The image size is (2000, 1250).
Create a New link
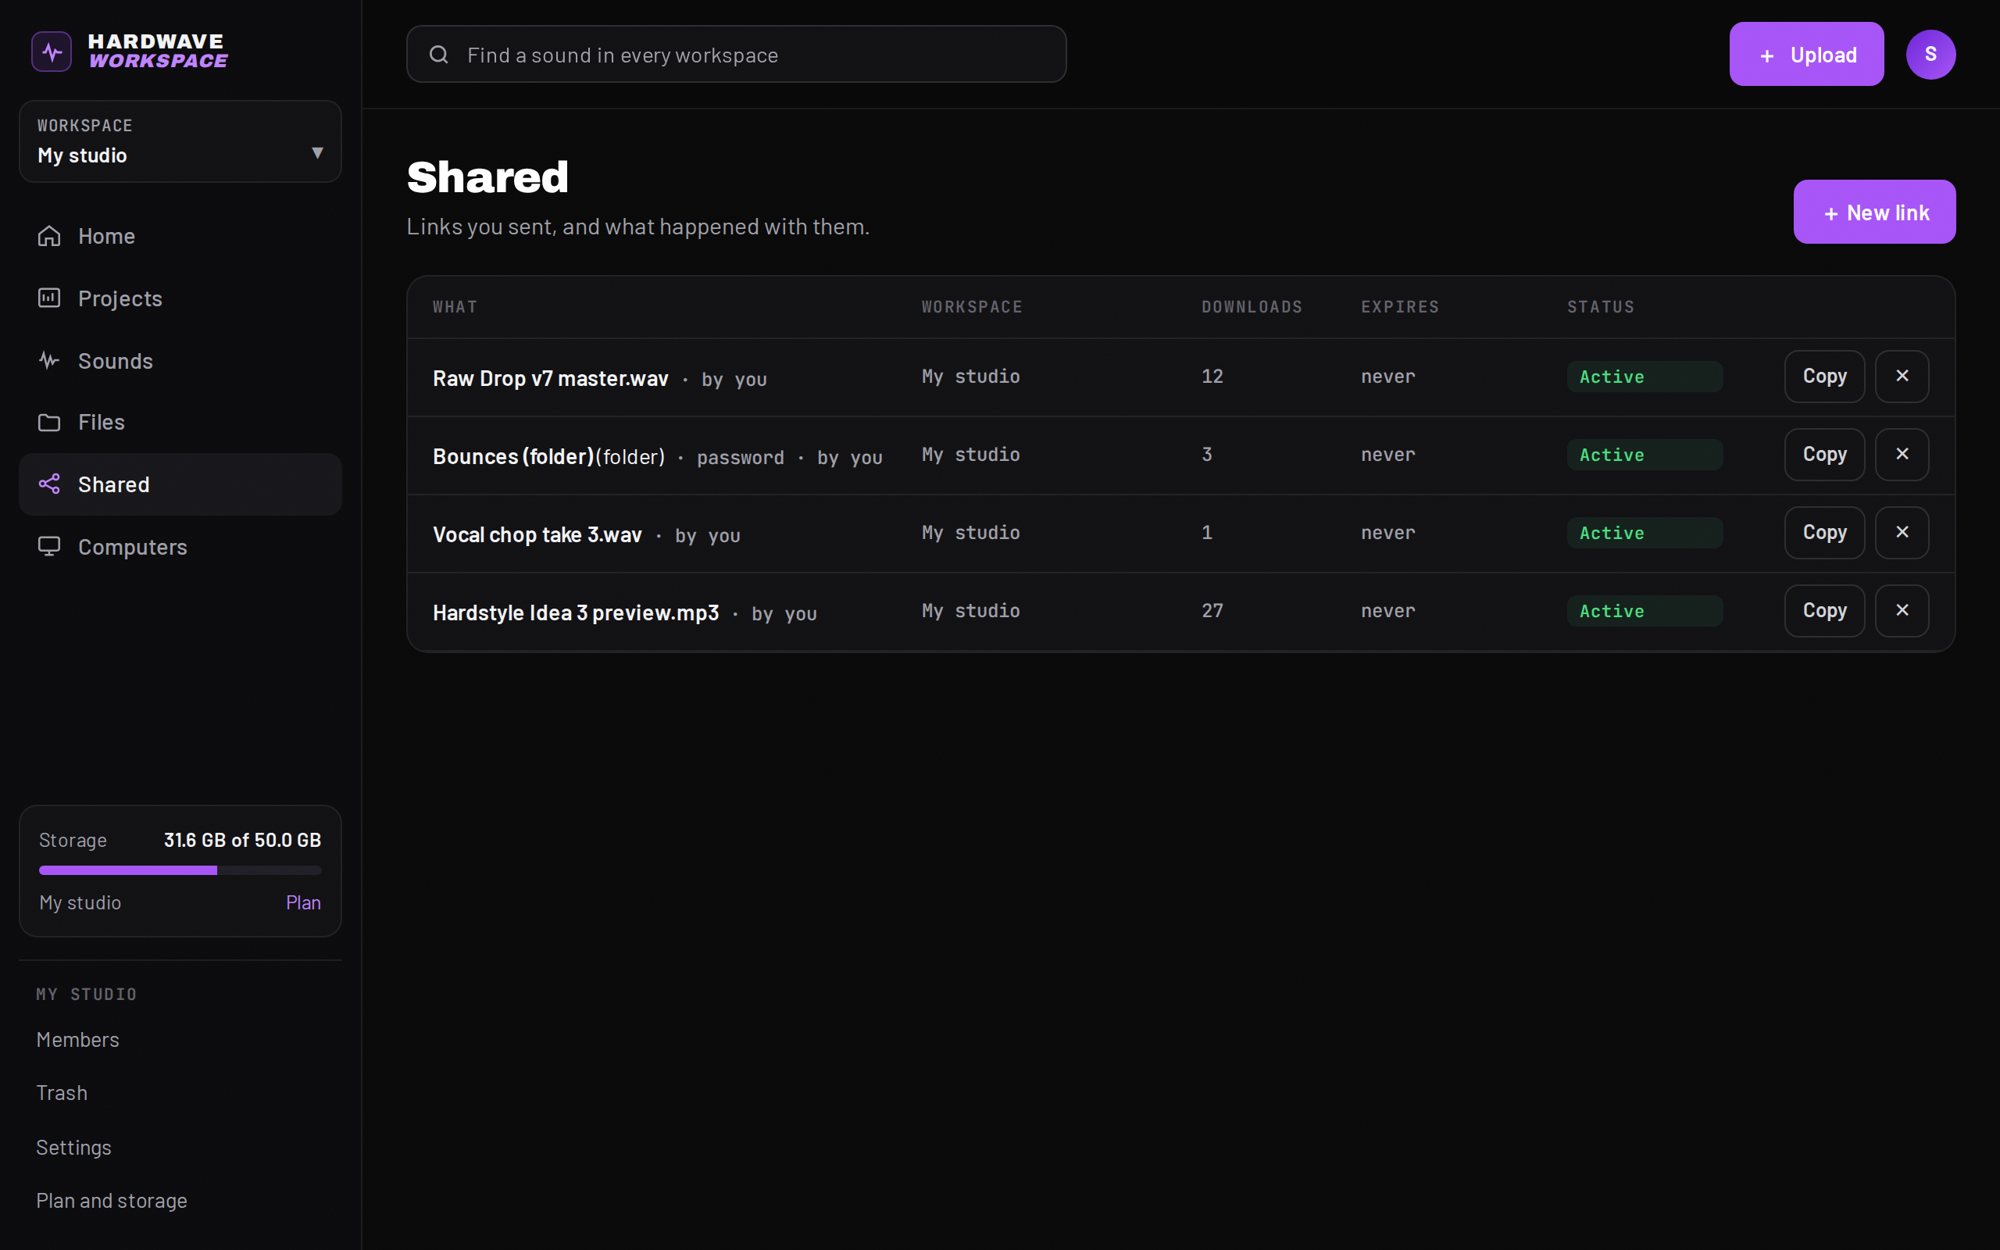[1874, 212]
